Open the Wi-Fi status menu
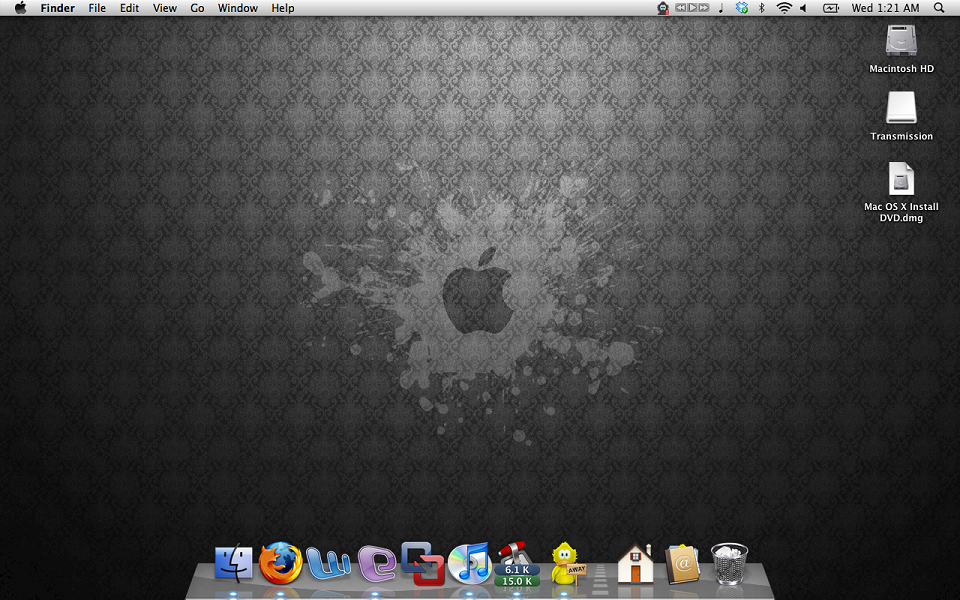 784,8
